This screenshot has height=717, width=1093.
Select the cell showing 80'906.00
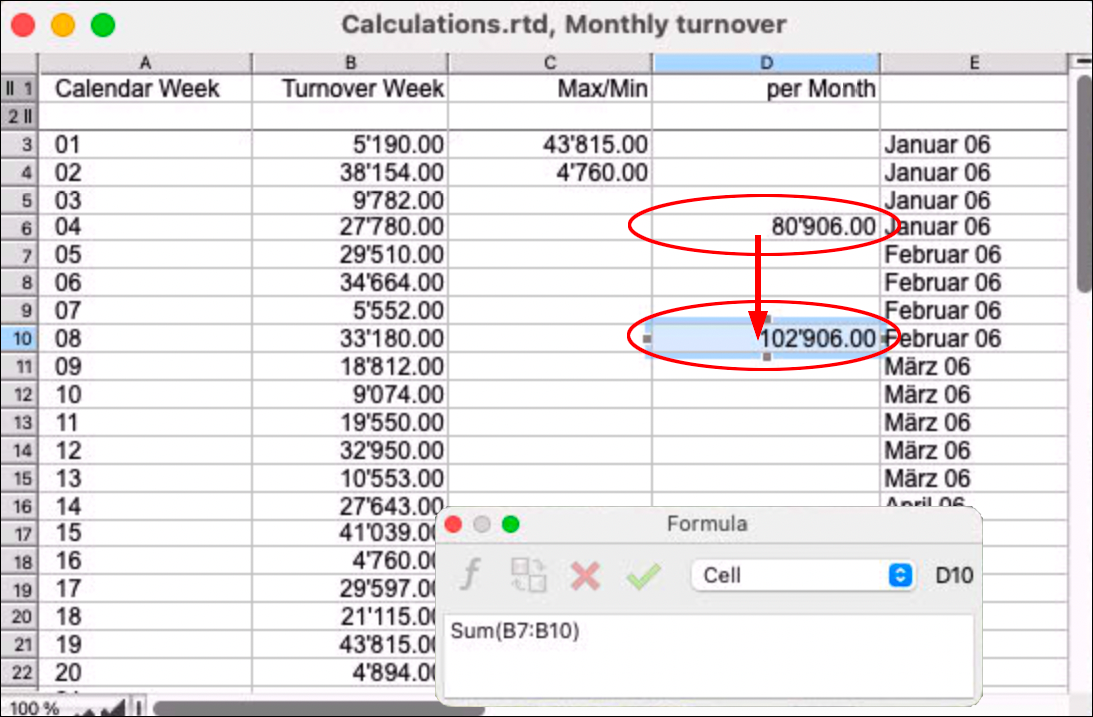[x=766, y=227]
